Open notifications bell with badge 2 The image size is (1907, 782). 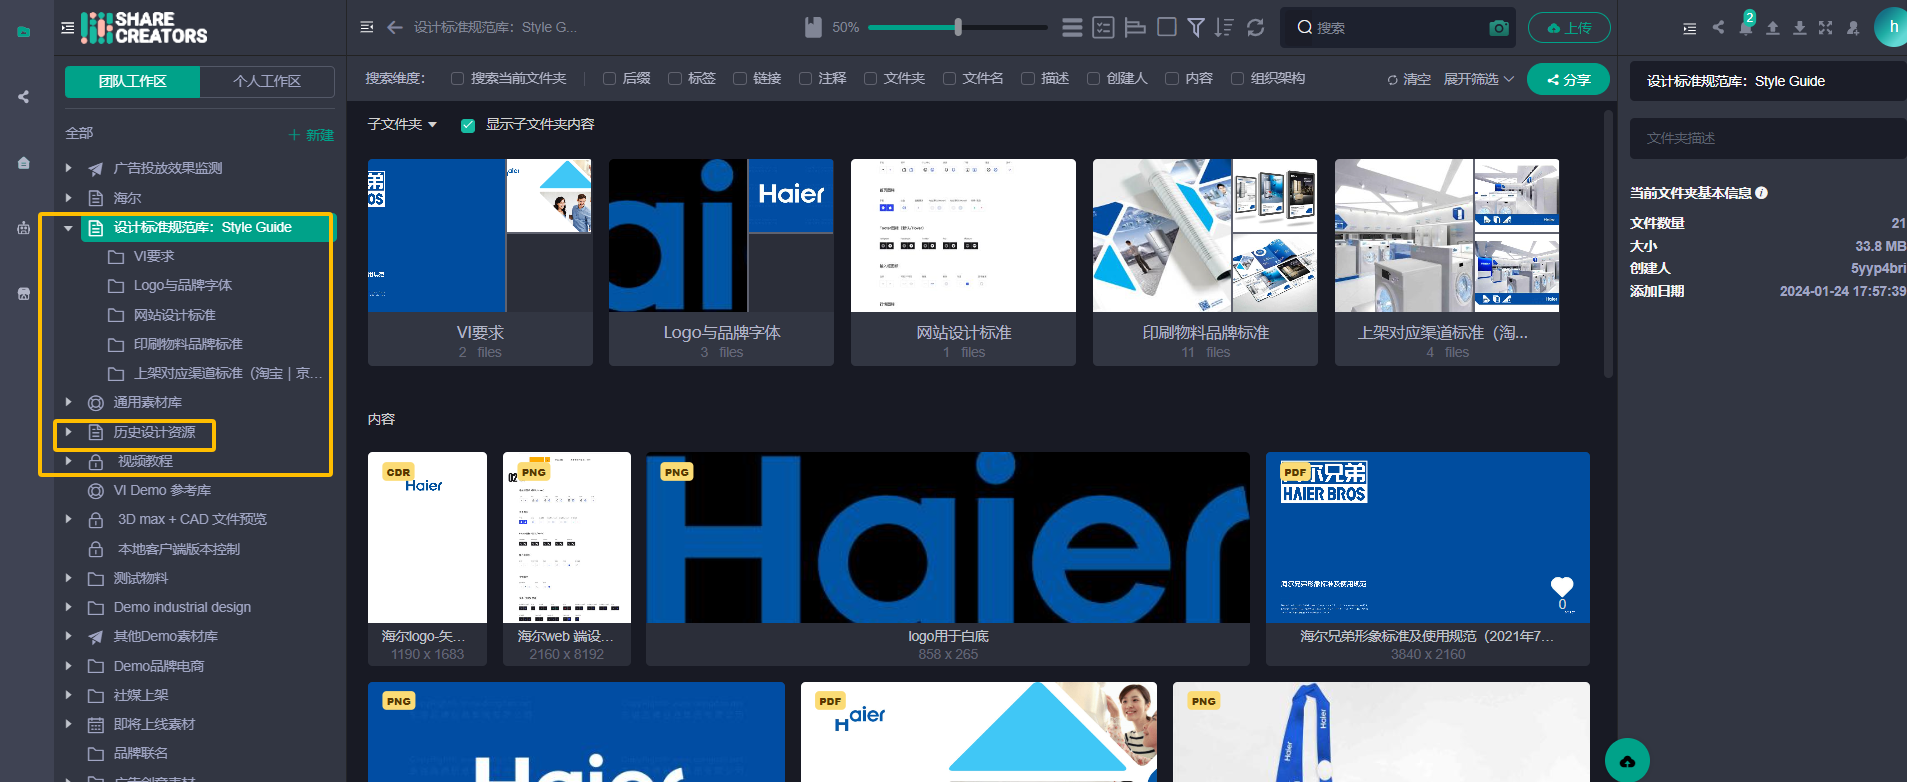coord(1746,27)
